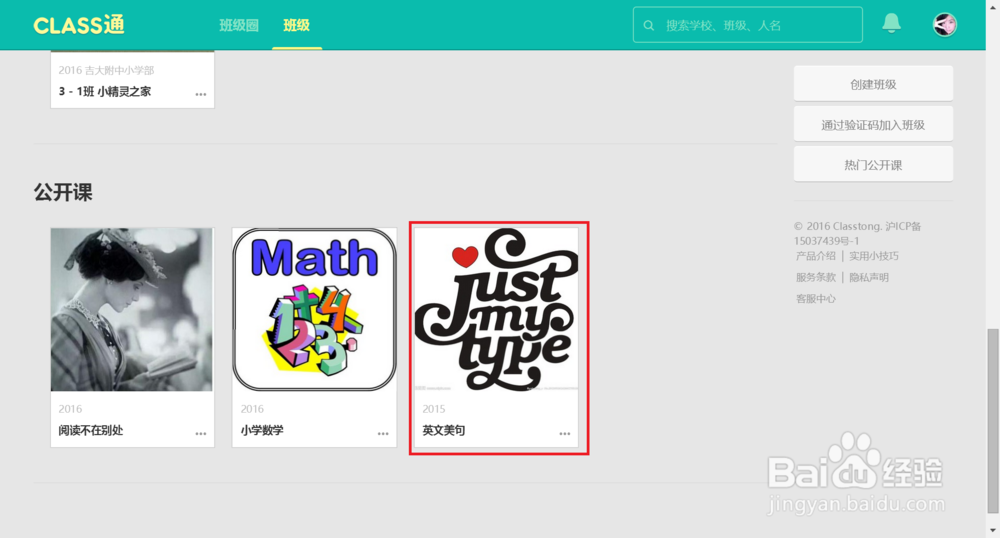The height and width of the screenshot is (538, 1000).
Task: Click the 公开课 section heading
Action: coord(63,192)
